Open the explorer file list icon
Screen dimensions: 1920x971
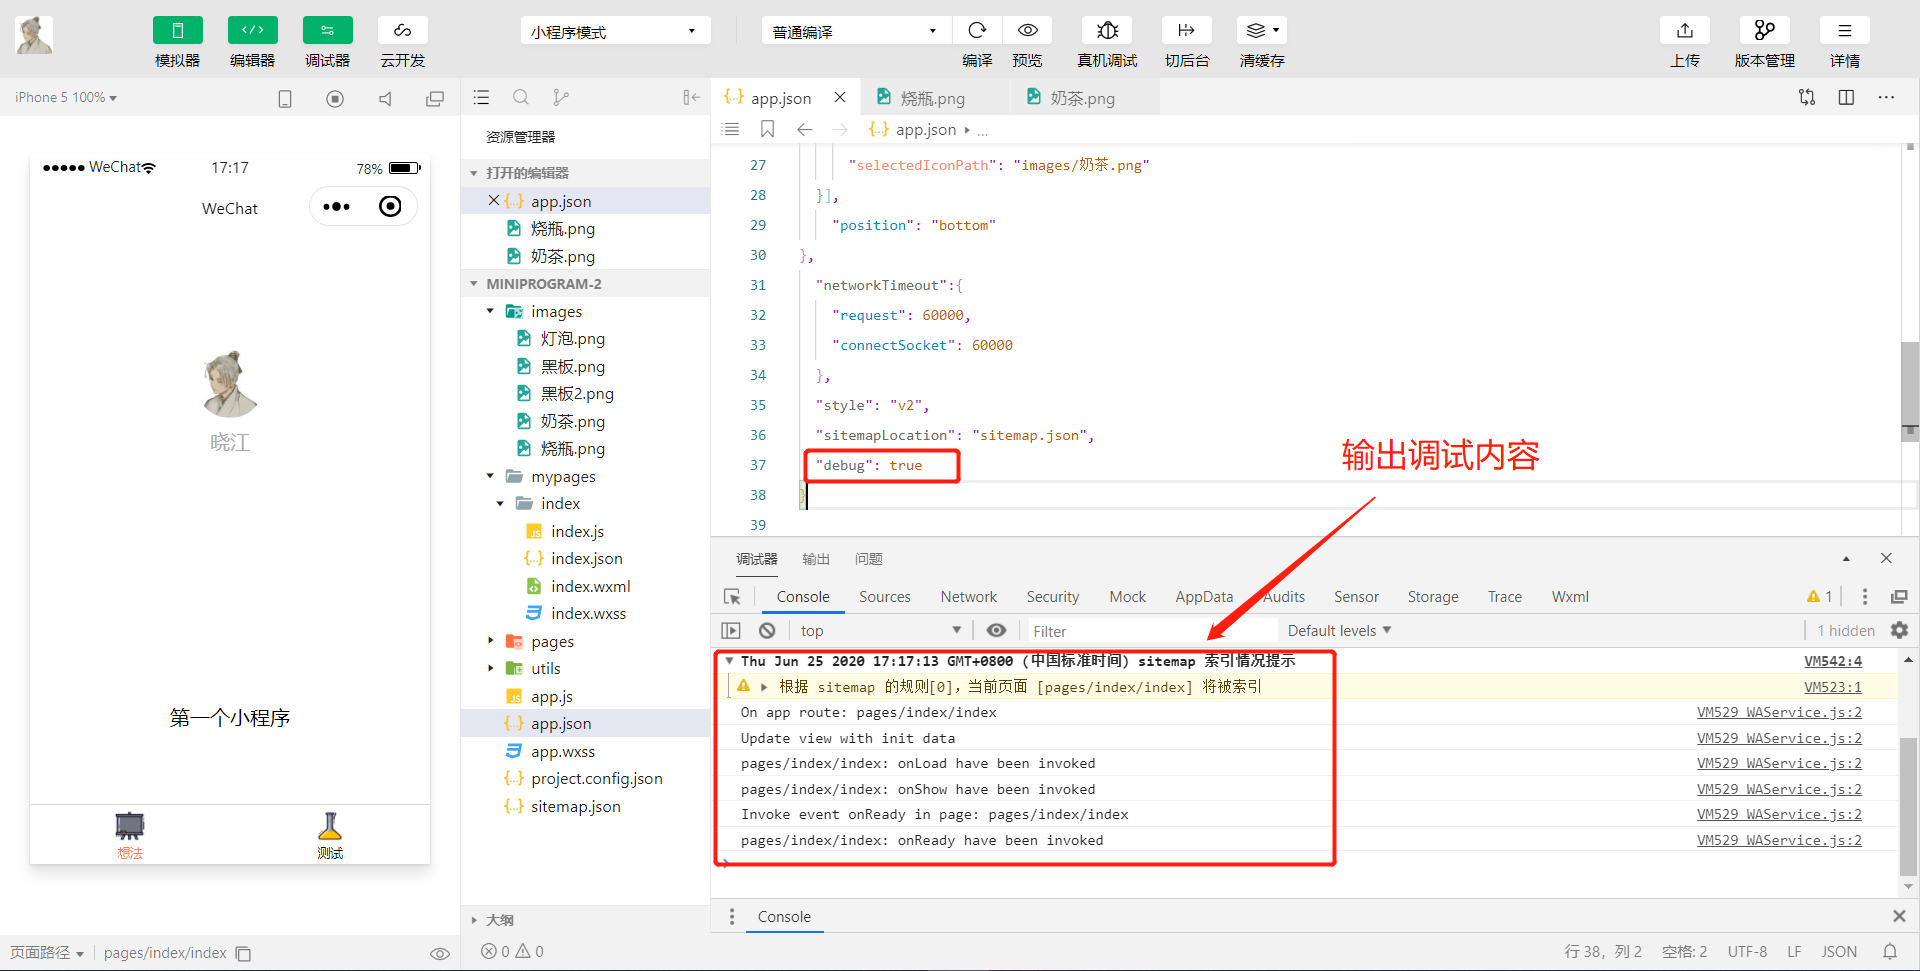481,97
